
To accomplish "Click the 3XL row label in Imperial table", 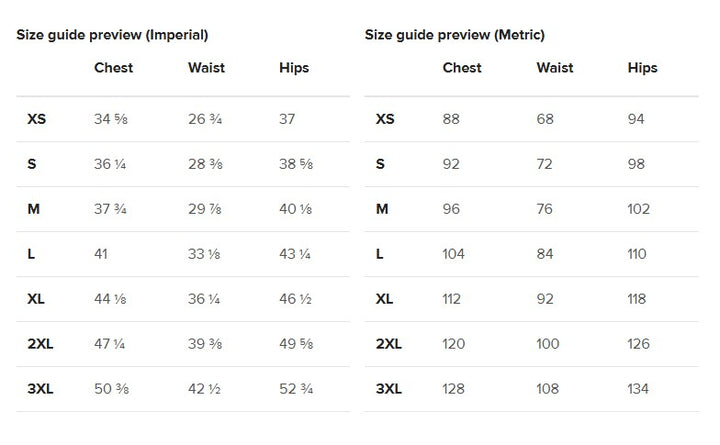I will [x=40, y=389].
